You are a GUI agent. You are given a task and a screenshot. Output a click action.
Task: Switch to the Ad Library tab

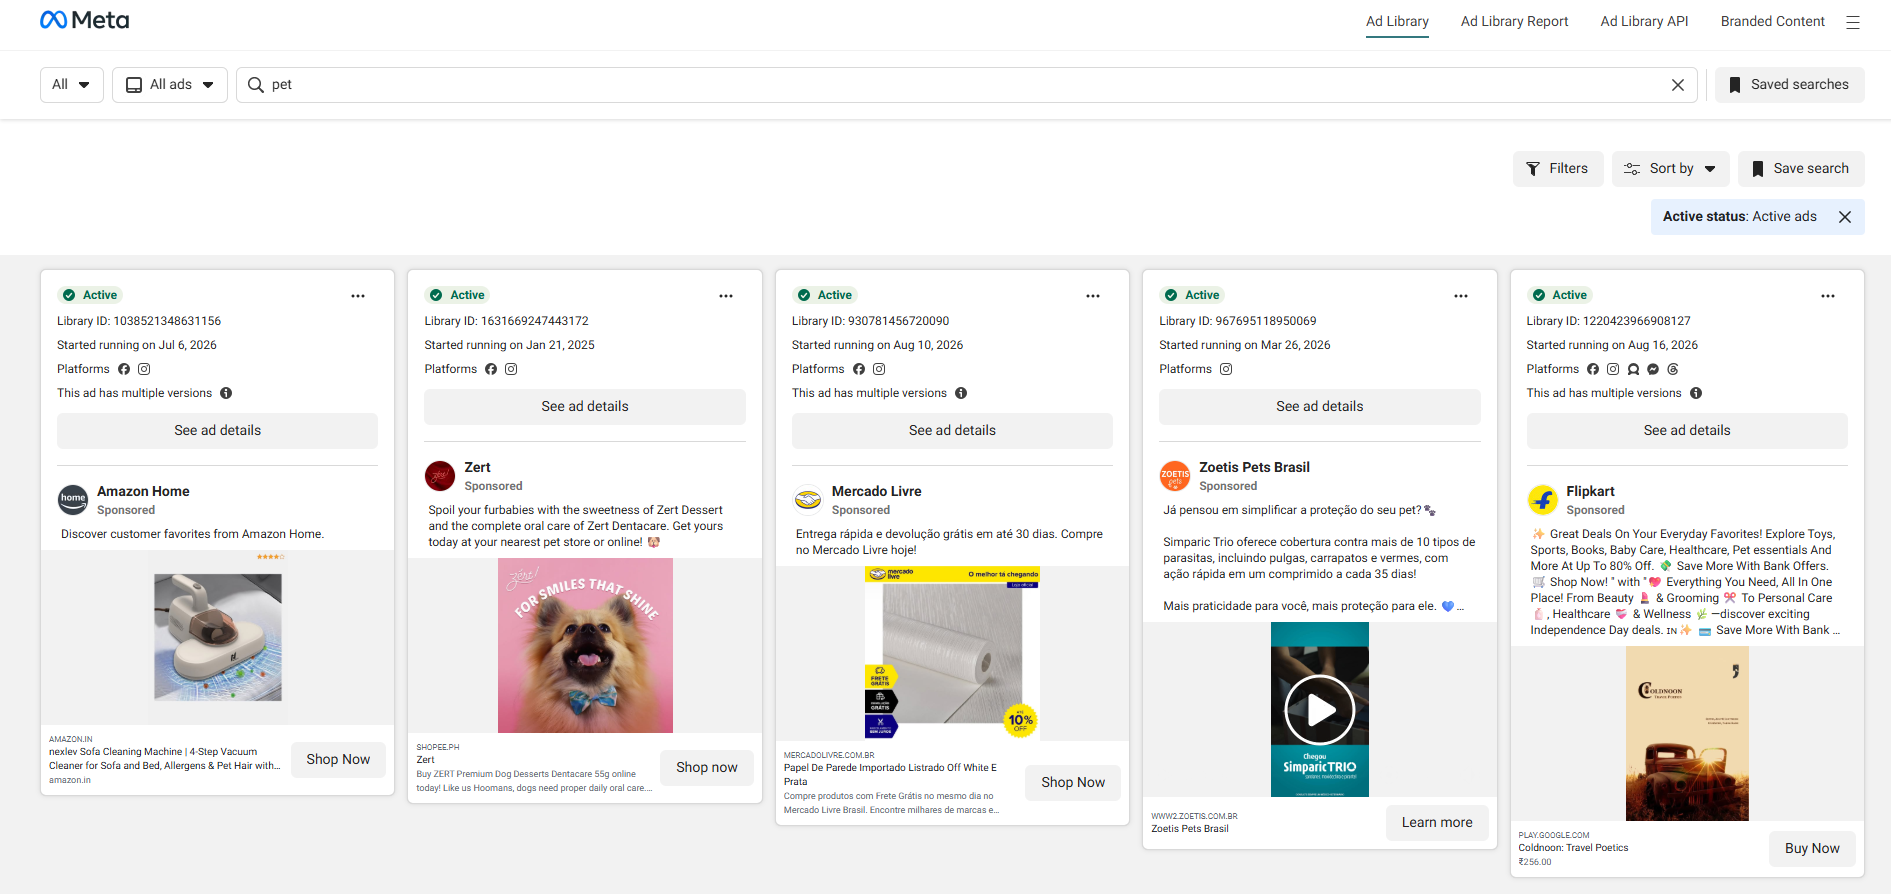point(1397,22)
